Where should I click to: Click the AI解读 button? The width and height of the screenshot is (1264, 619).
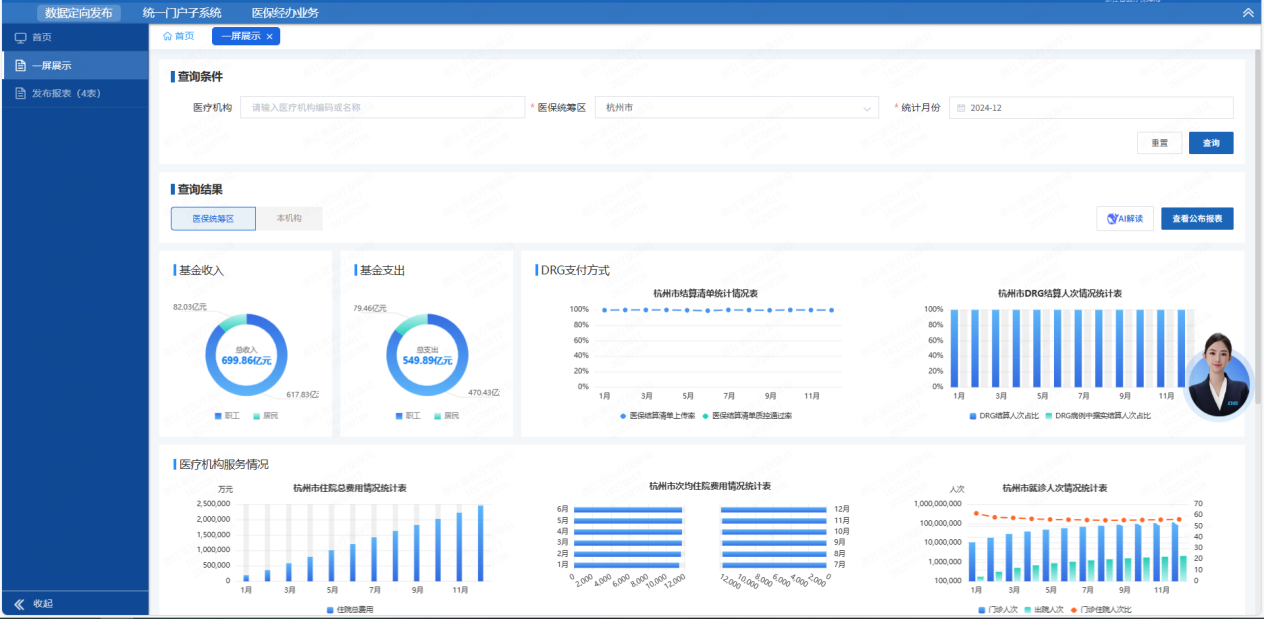[x=1125, y=219]
